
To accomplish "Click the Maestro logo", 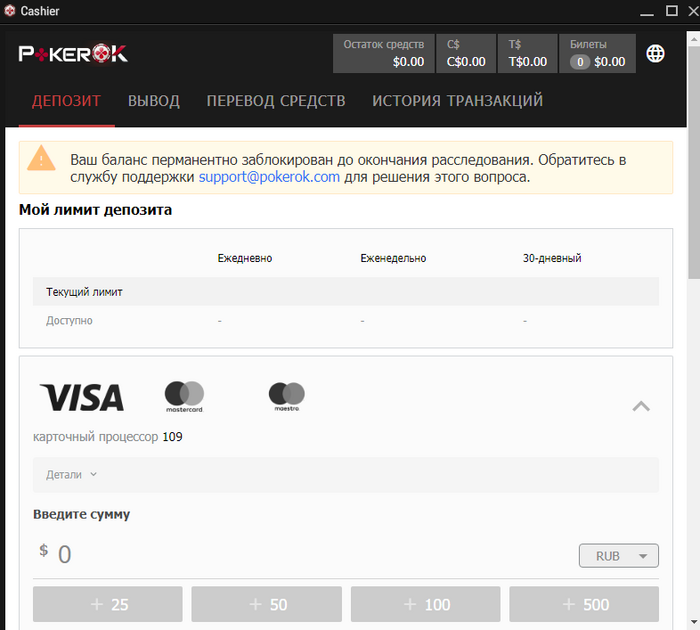I will (x=287, y=396).
